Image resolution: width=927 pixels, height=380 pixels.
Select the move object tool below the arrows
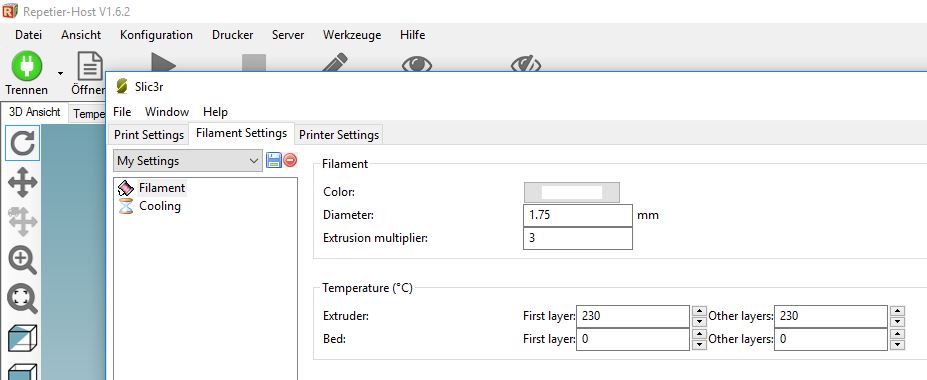coord(22,221)
